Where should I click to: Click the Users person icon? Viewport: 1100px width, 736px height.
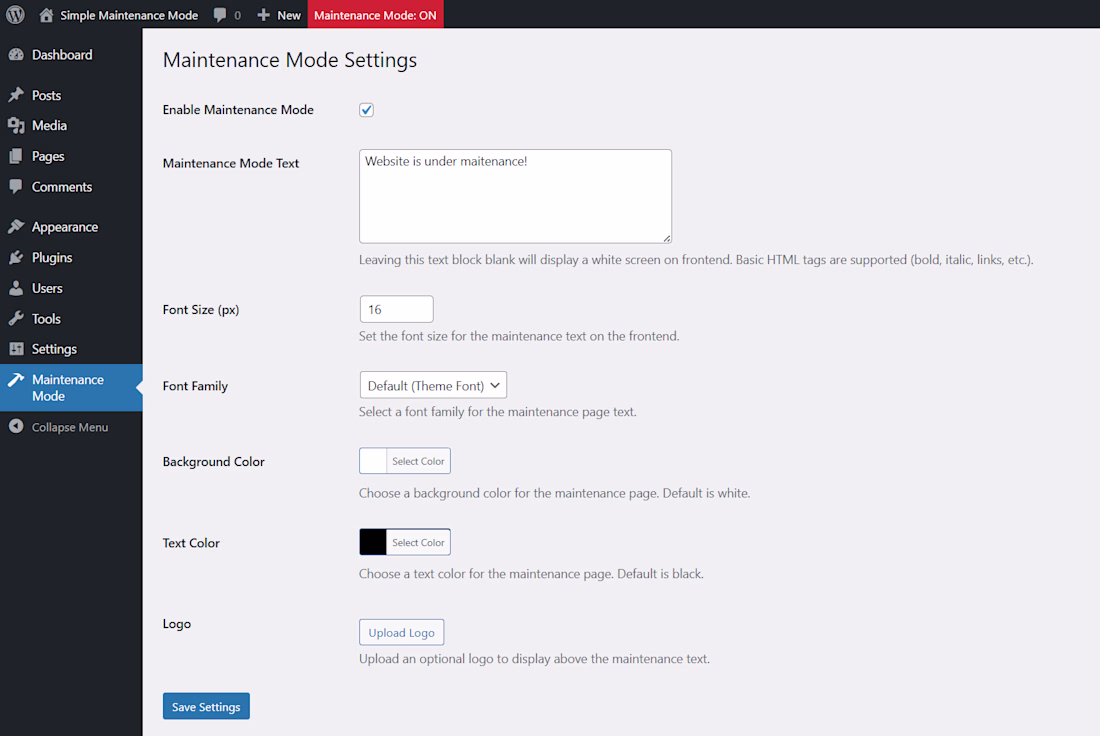click(x=16, y=288)
